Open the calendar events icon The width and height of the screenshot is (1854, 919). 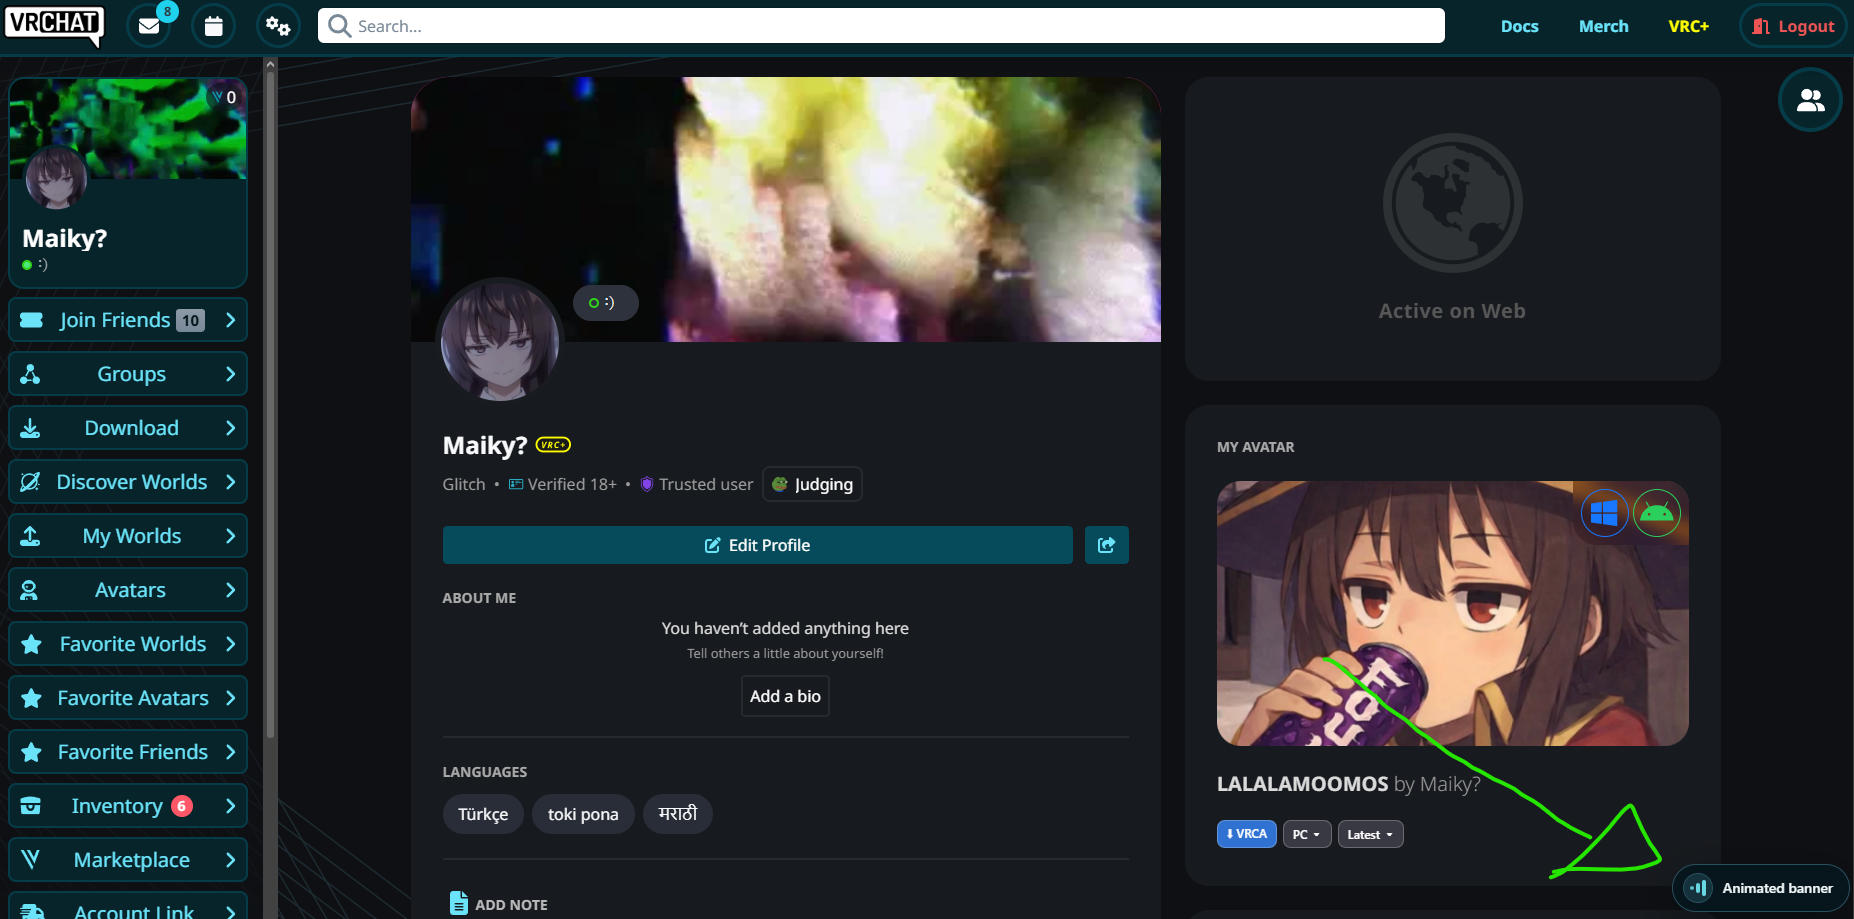click(x=213, y=26)
